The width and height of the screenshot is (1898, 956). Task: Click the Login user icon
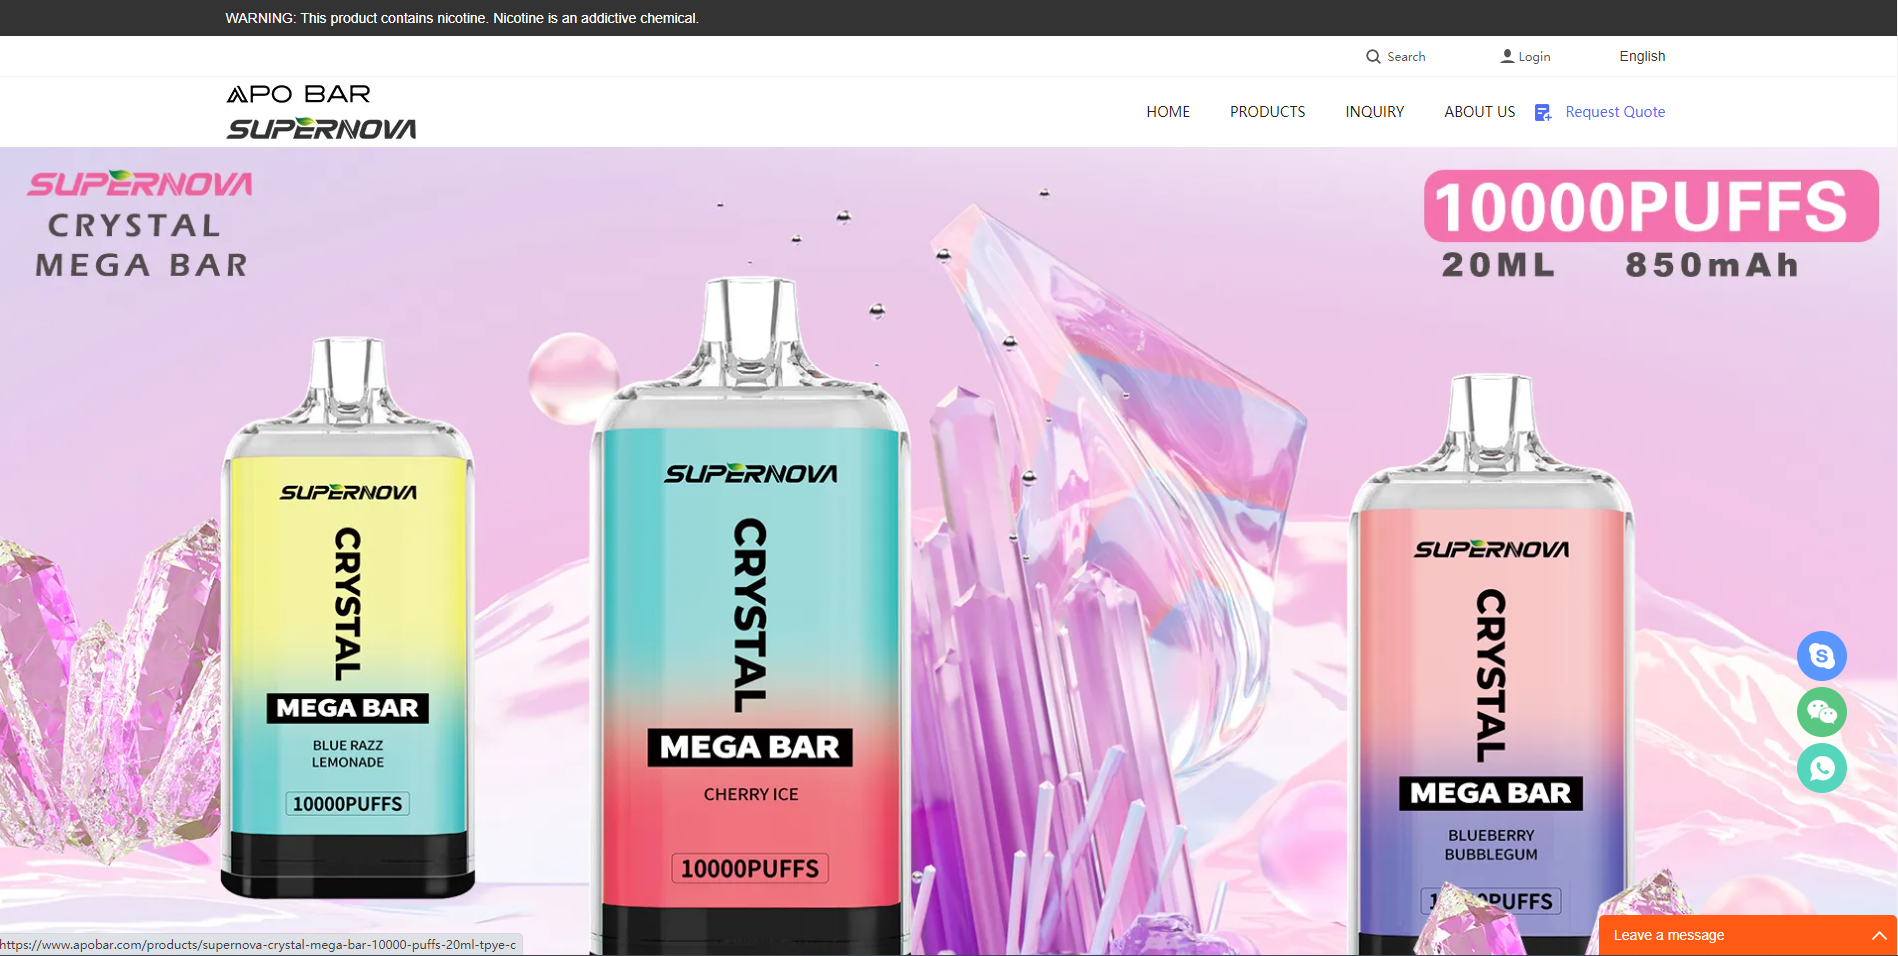(x=1507, y=56)
